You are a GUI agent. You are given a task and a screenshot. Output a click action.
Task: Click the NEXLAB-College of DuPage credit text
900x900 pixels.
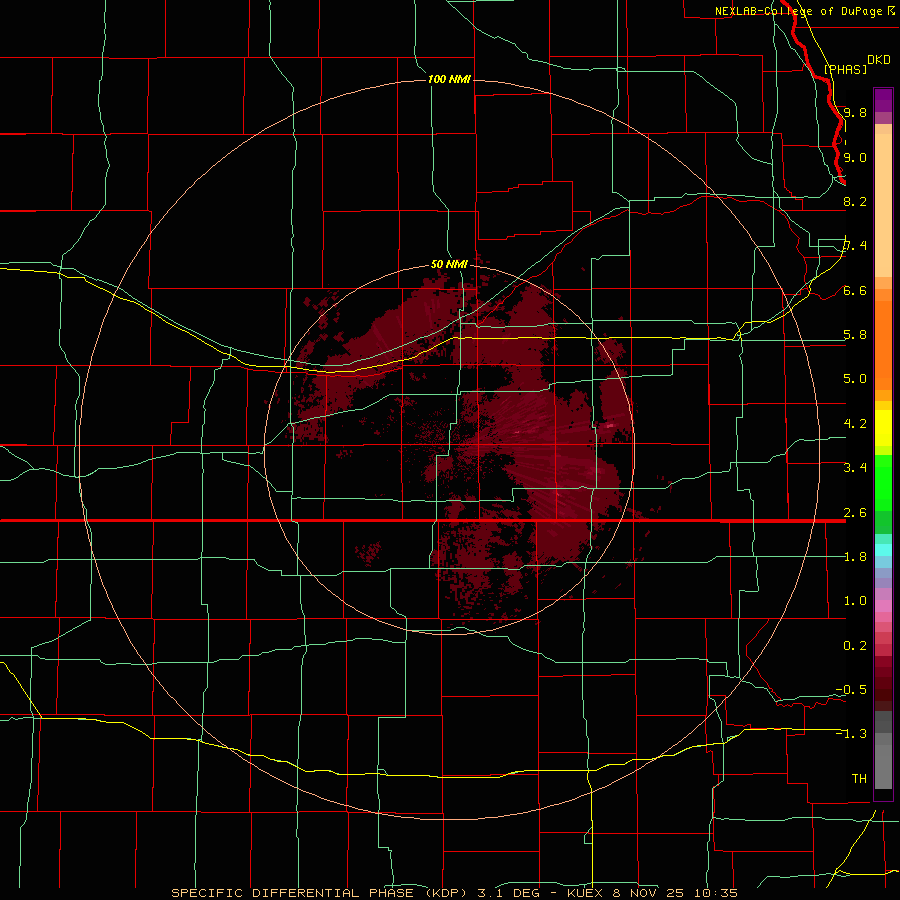coord(798,11)
